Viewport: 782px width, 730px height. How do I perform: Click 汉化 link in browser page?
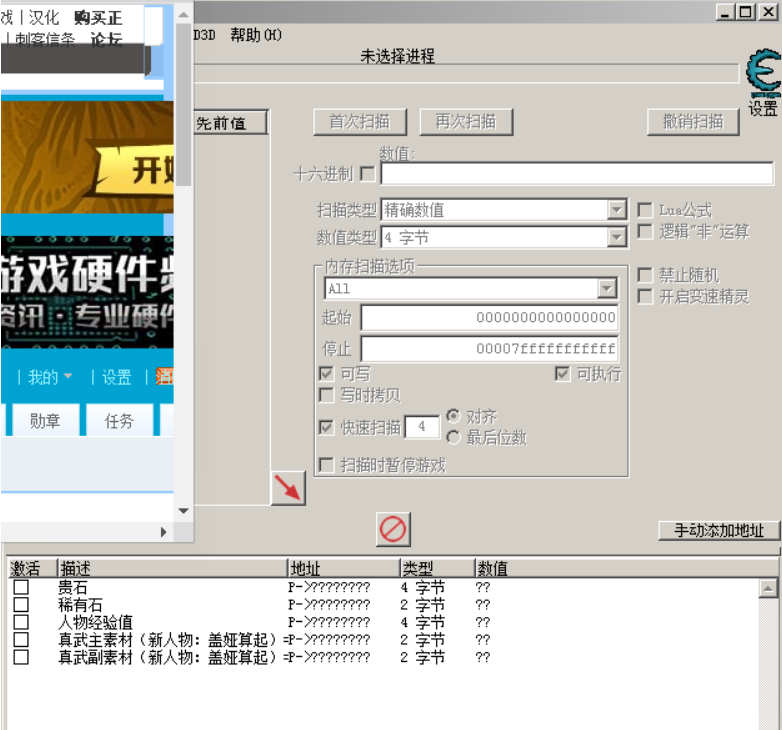coord(44,18)
